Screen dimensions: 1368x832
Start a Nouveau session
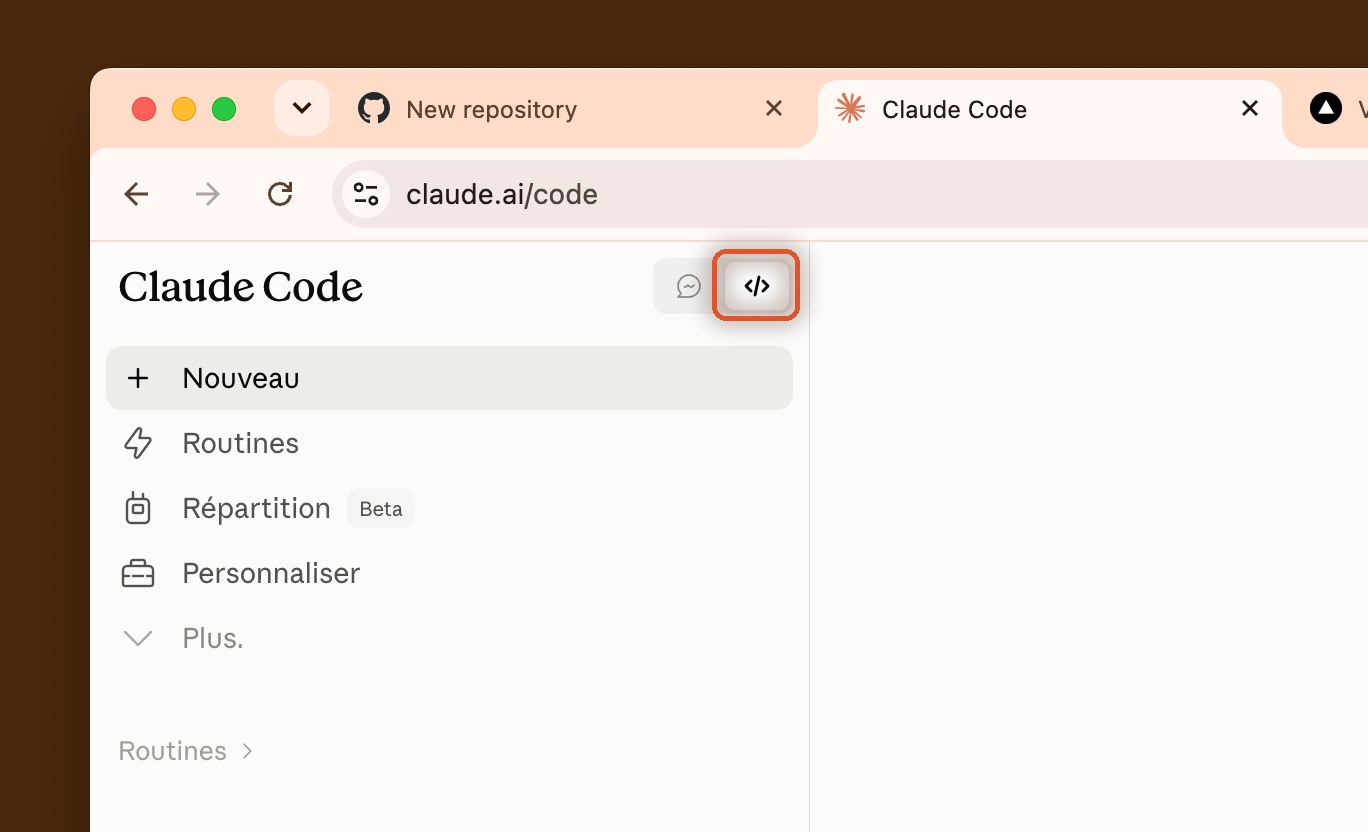pos(449,378)
